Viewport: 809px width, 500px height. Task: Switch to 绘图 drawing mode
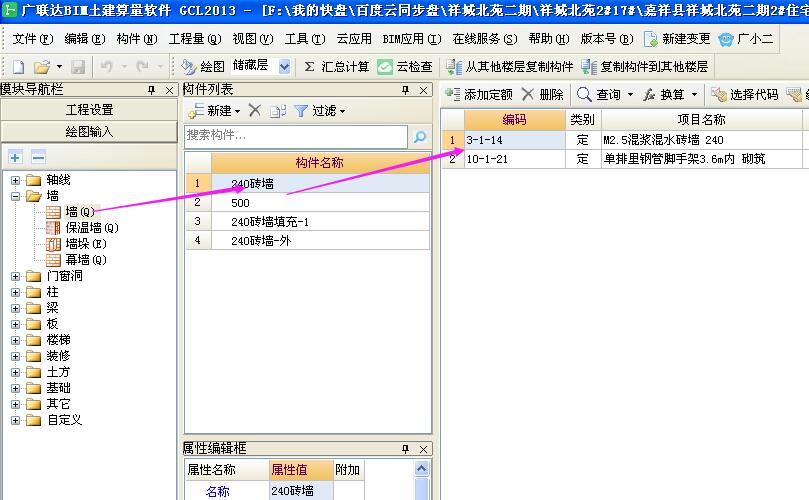tap(203, 67)
